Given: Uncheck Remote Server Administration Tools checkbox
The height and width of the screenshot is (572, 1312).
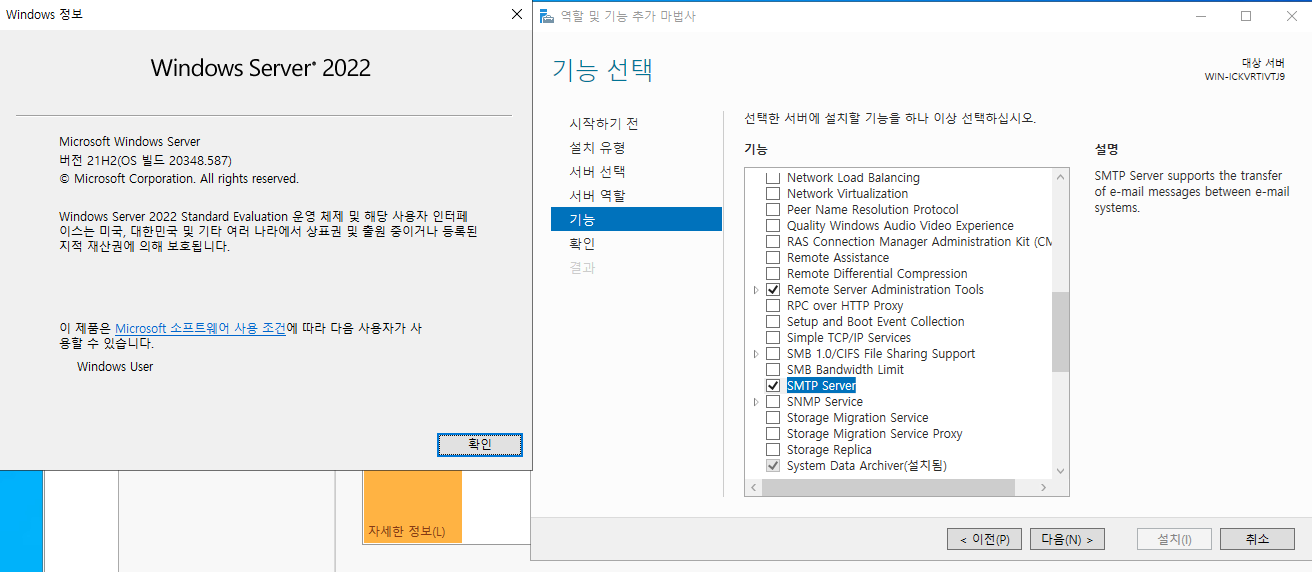Looking at the screenshot, I should click(x=772, y=290).
